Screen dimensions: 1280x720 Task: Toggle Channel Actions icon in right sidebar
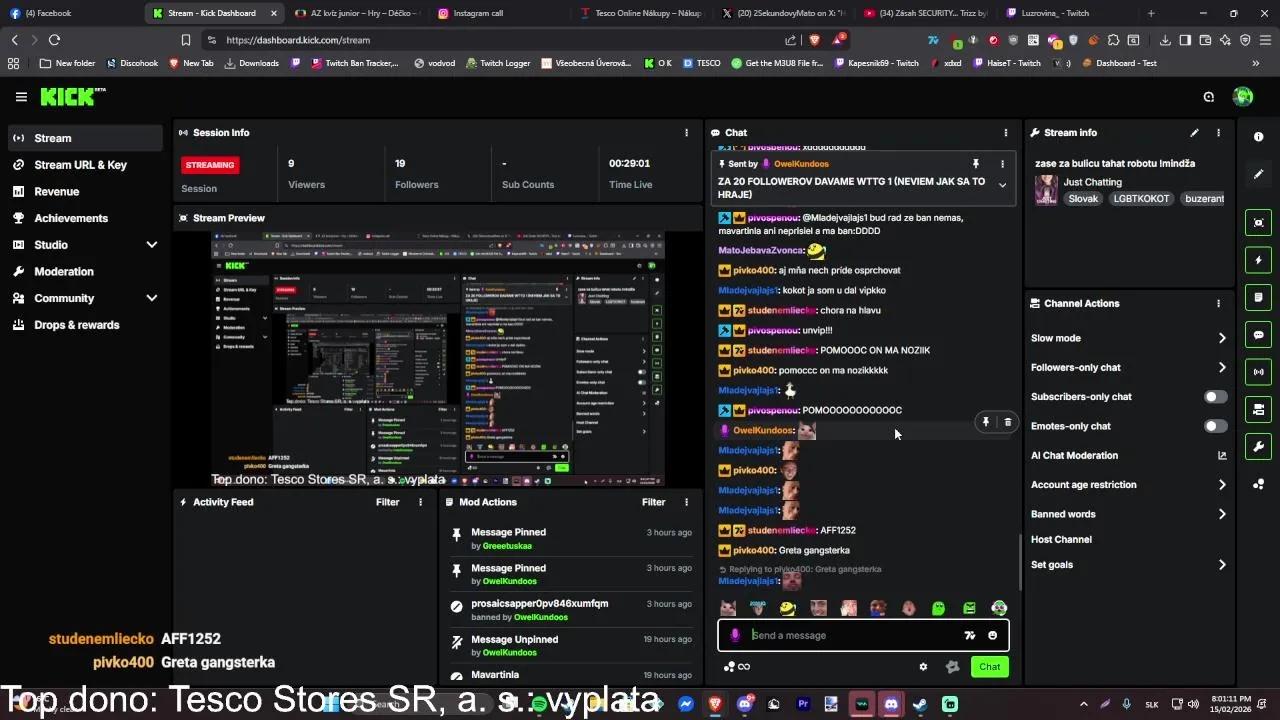tap(1259, 409)
